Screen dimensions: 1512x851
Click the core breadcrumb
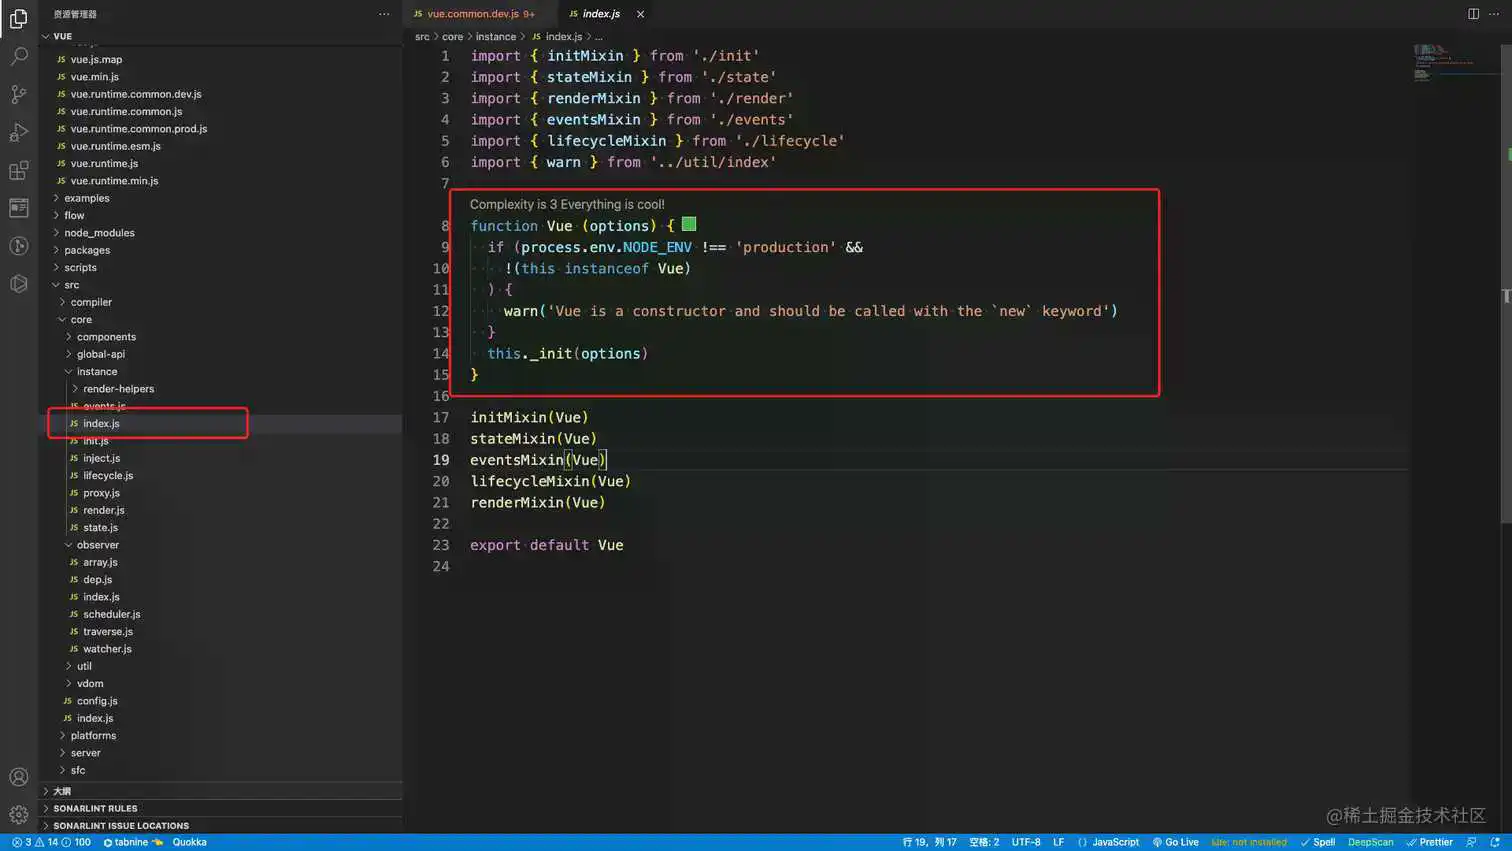pos(453,37)
